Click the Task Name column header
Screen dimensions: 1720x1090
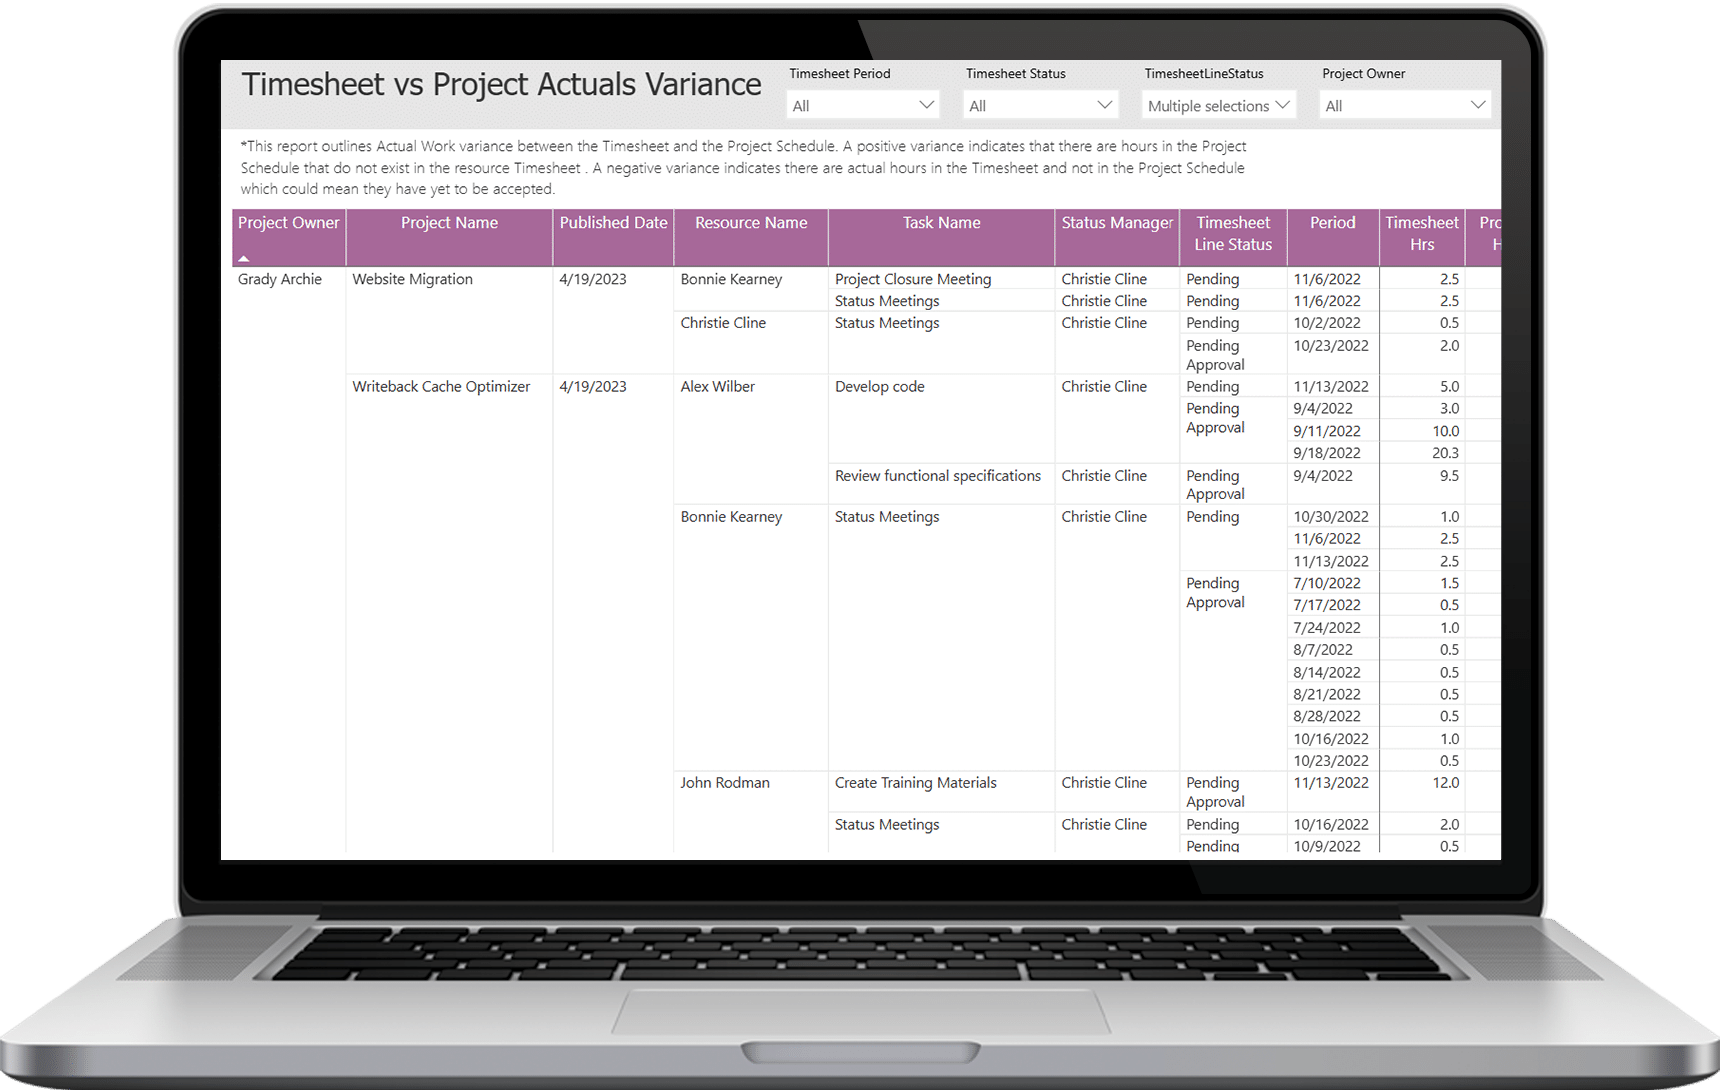(941, 223)
